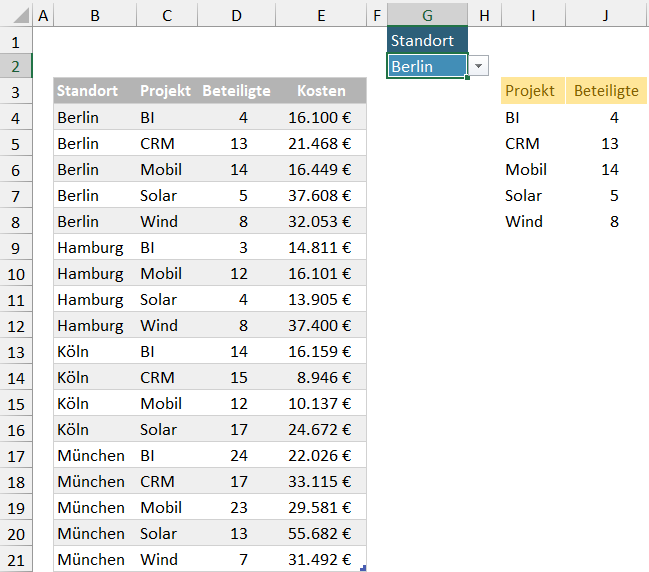Select the cost cell 21.468 €
This screenshot has height=572, width=649.
[x=321, y=144]
